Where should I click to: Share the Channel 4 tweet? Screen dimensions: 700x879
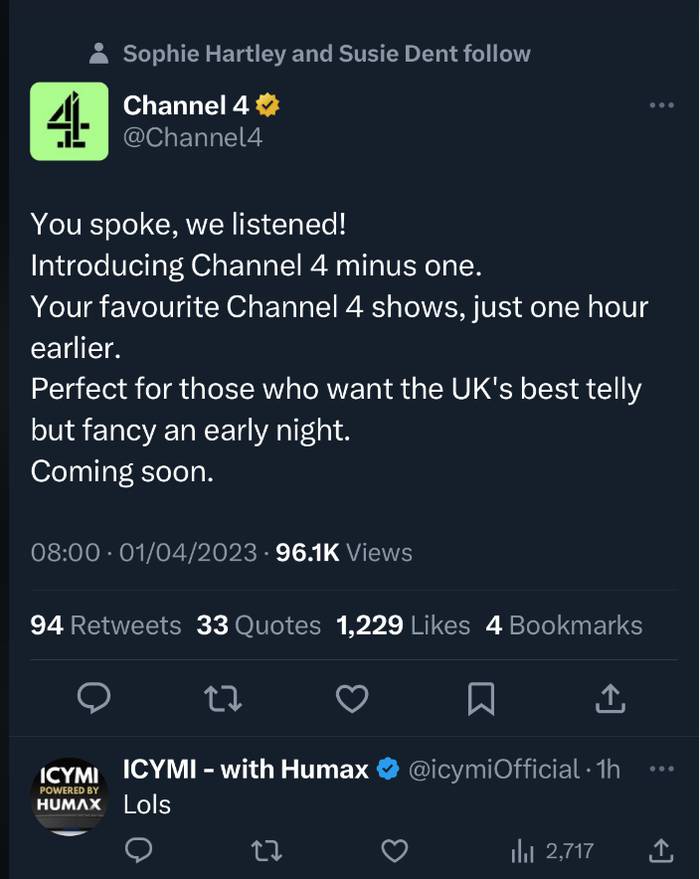click(x=611, y=699)
